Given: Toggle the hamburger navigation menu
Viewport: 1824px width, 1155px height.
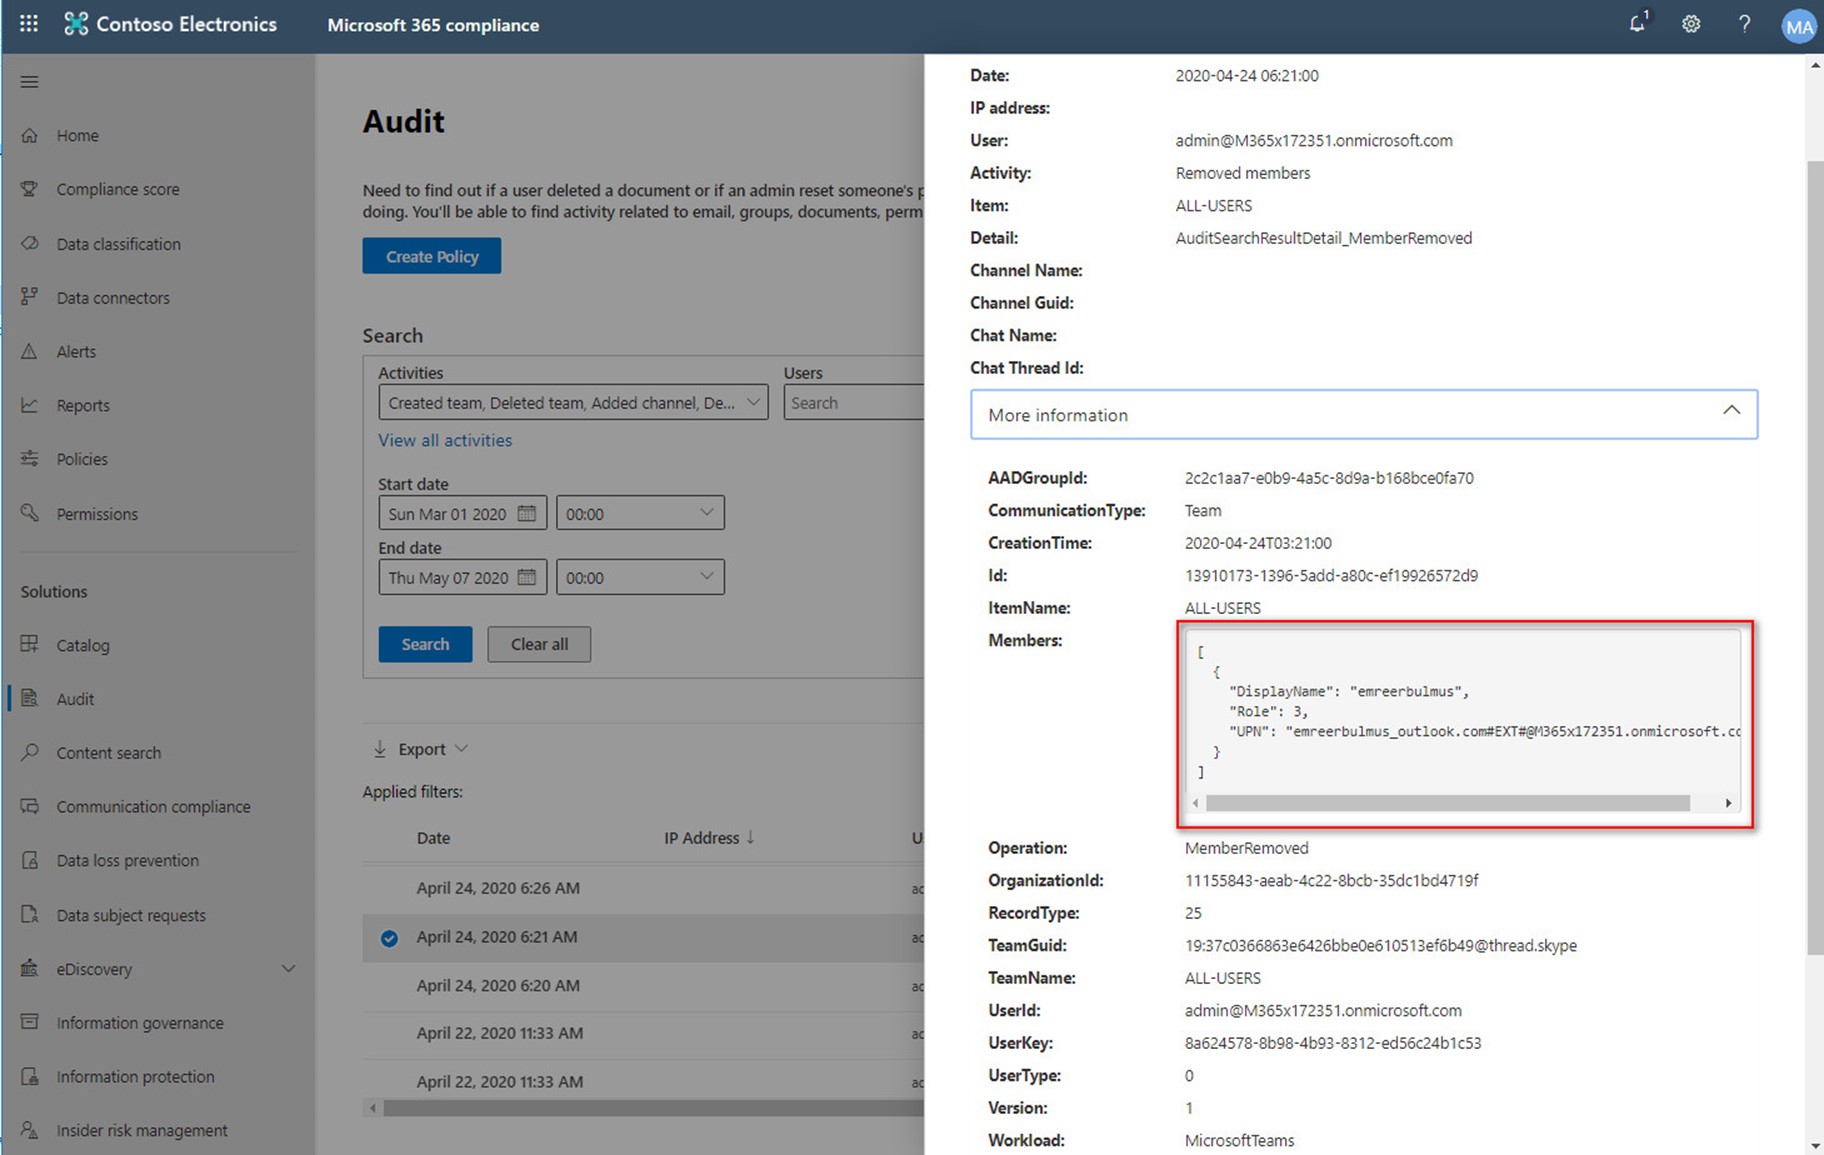Looking at the screenshot, I should point(29,82).
